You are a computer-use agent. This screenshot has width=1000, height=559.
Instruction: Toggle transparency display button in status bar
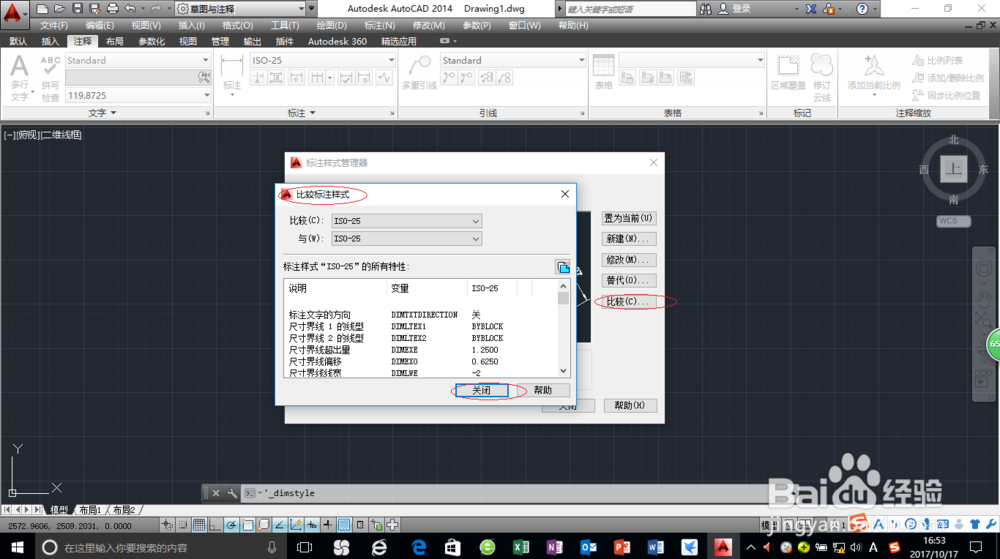344,525
